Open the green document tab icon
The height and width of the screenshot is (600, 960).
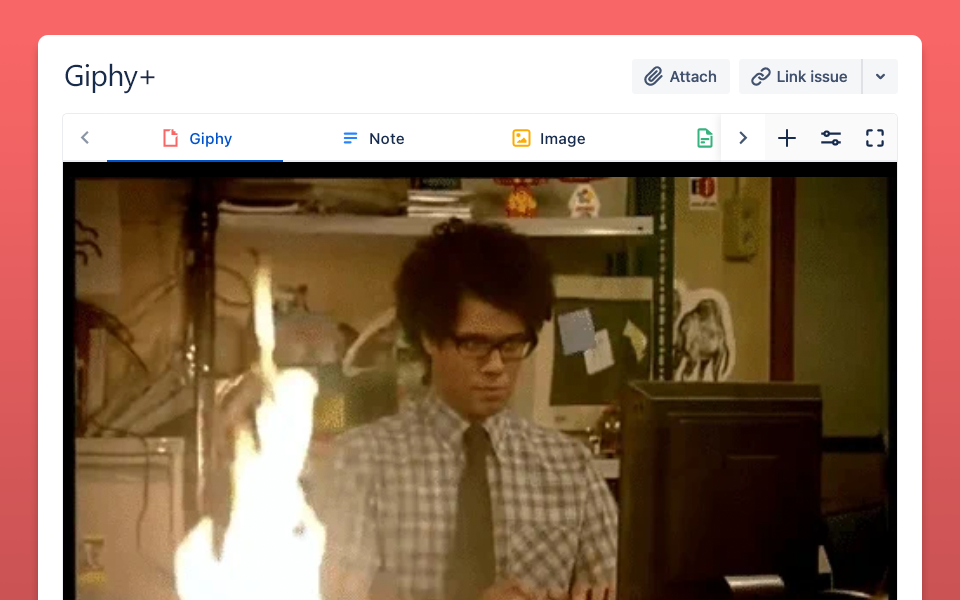click(x=705, y=138)
